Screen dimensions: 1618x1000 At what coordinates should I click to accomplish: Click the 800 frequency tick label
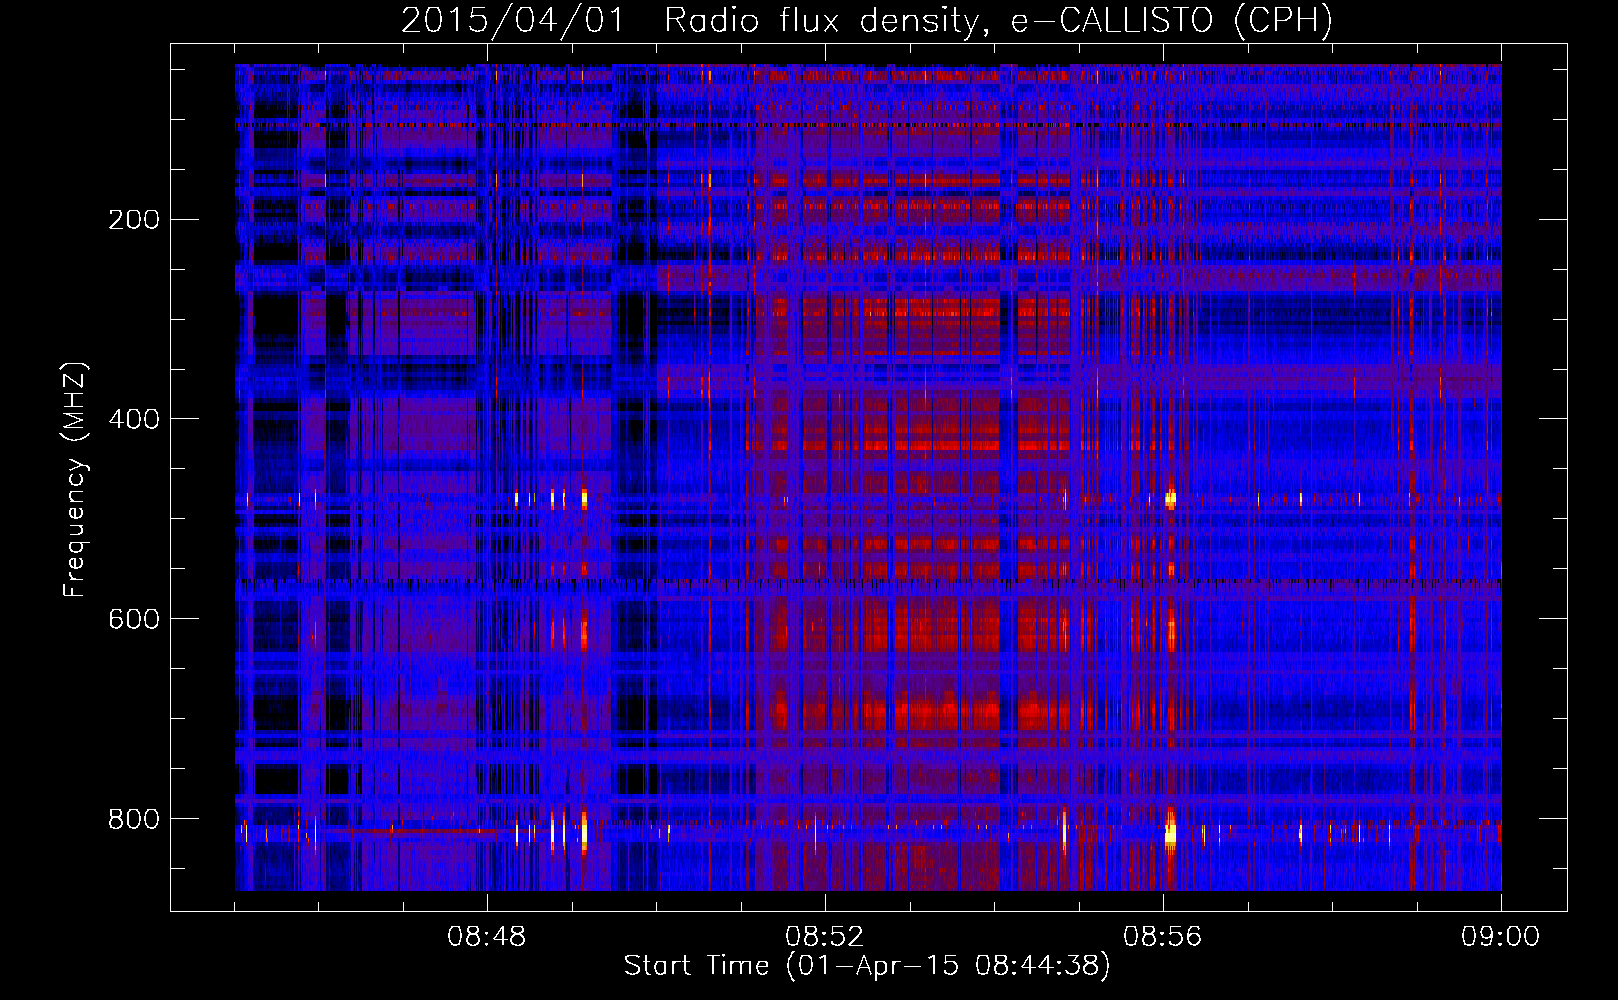(x=134, y=819)
